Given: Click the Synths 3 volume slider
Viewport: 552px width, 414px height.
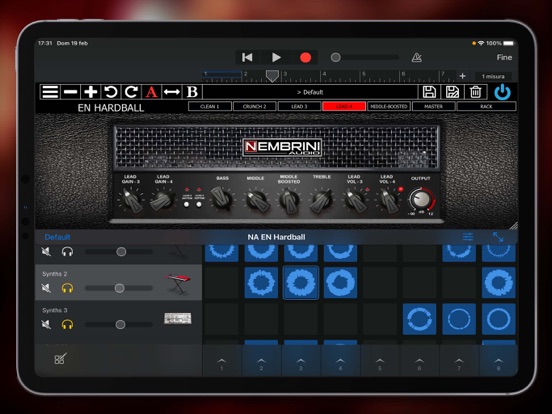Looking at the screenshot, I should (x=119, y=325).
